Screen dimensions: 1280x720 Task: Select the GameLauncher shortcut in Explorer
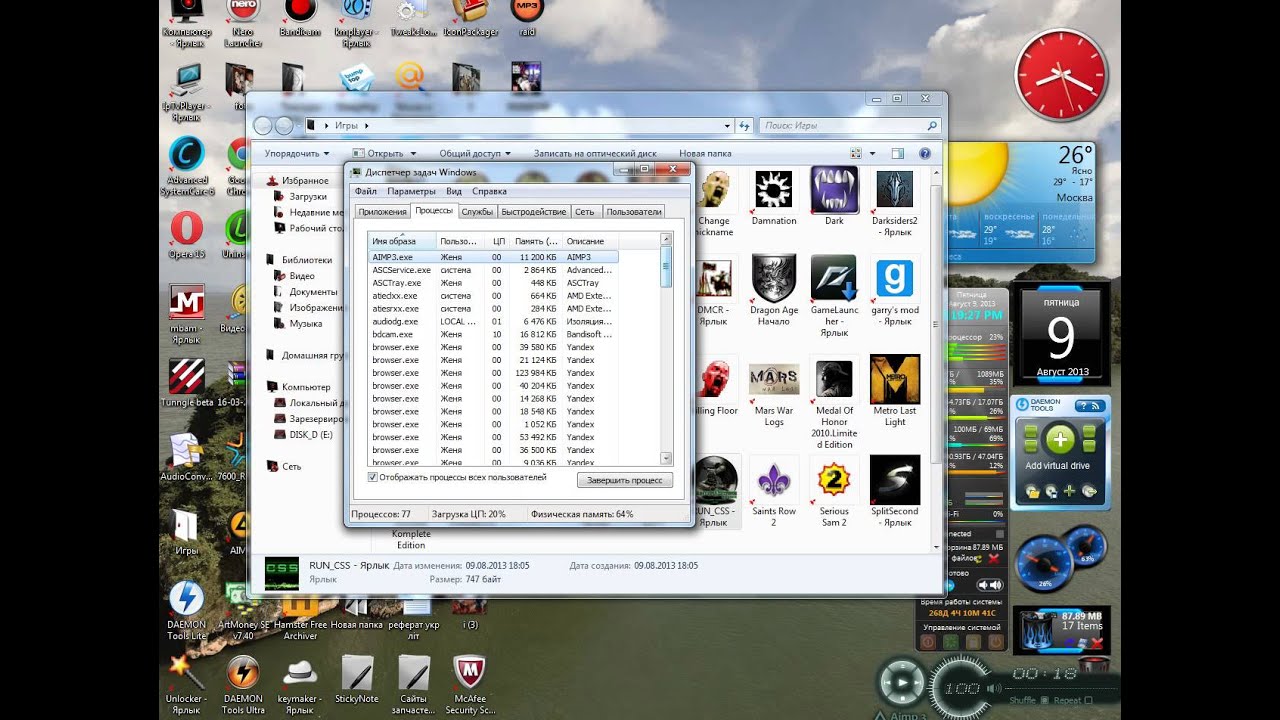(x=834, y=296)
